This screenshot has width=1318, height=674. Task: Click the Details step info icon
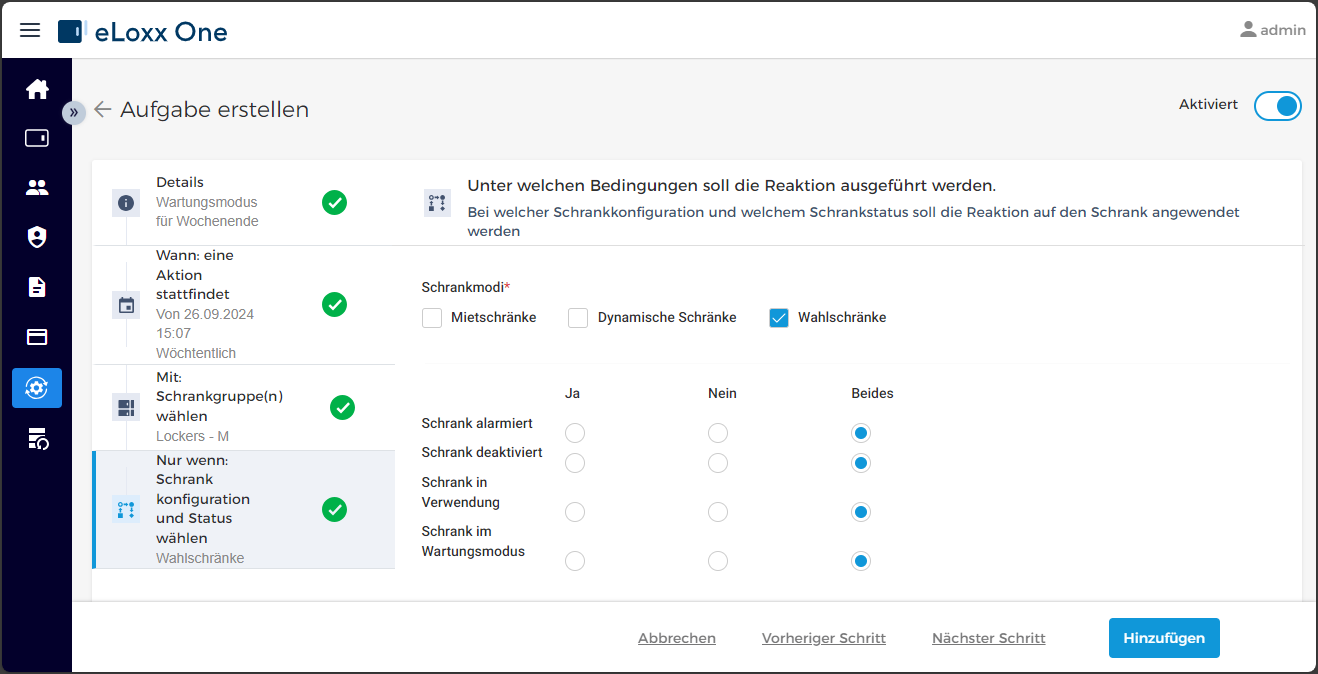coord(126,203)
